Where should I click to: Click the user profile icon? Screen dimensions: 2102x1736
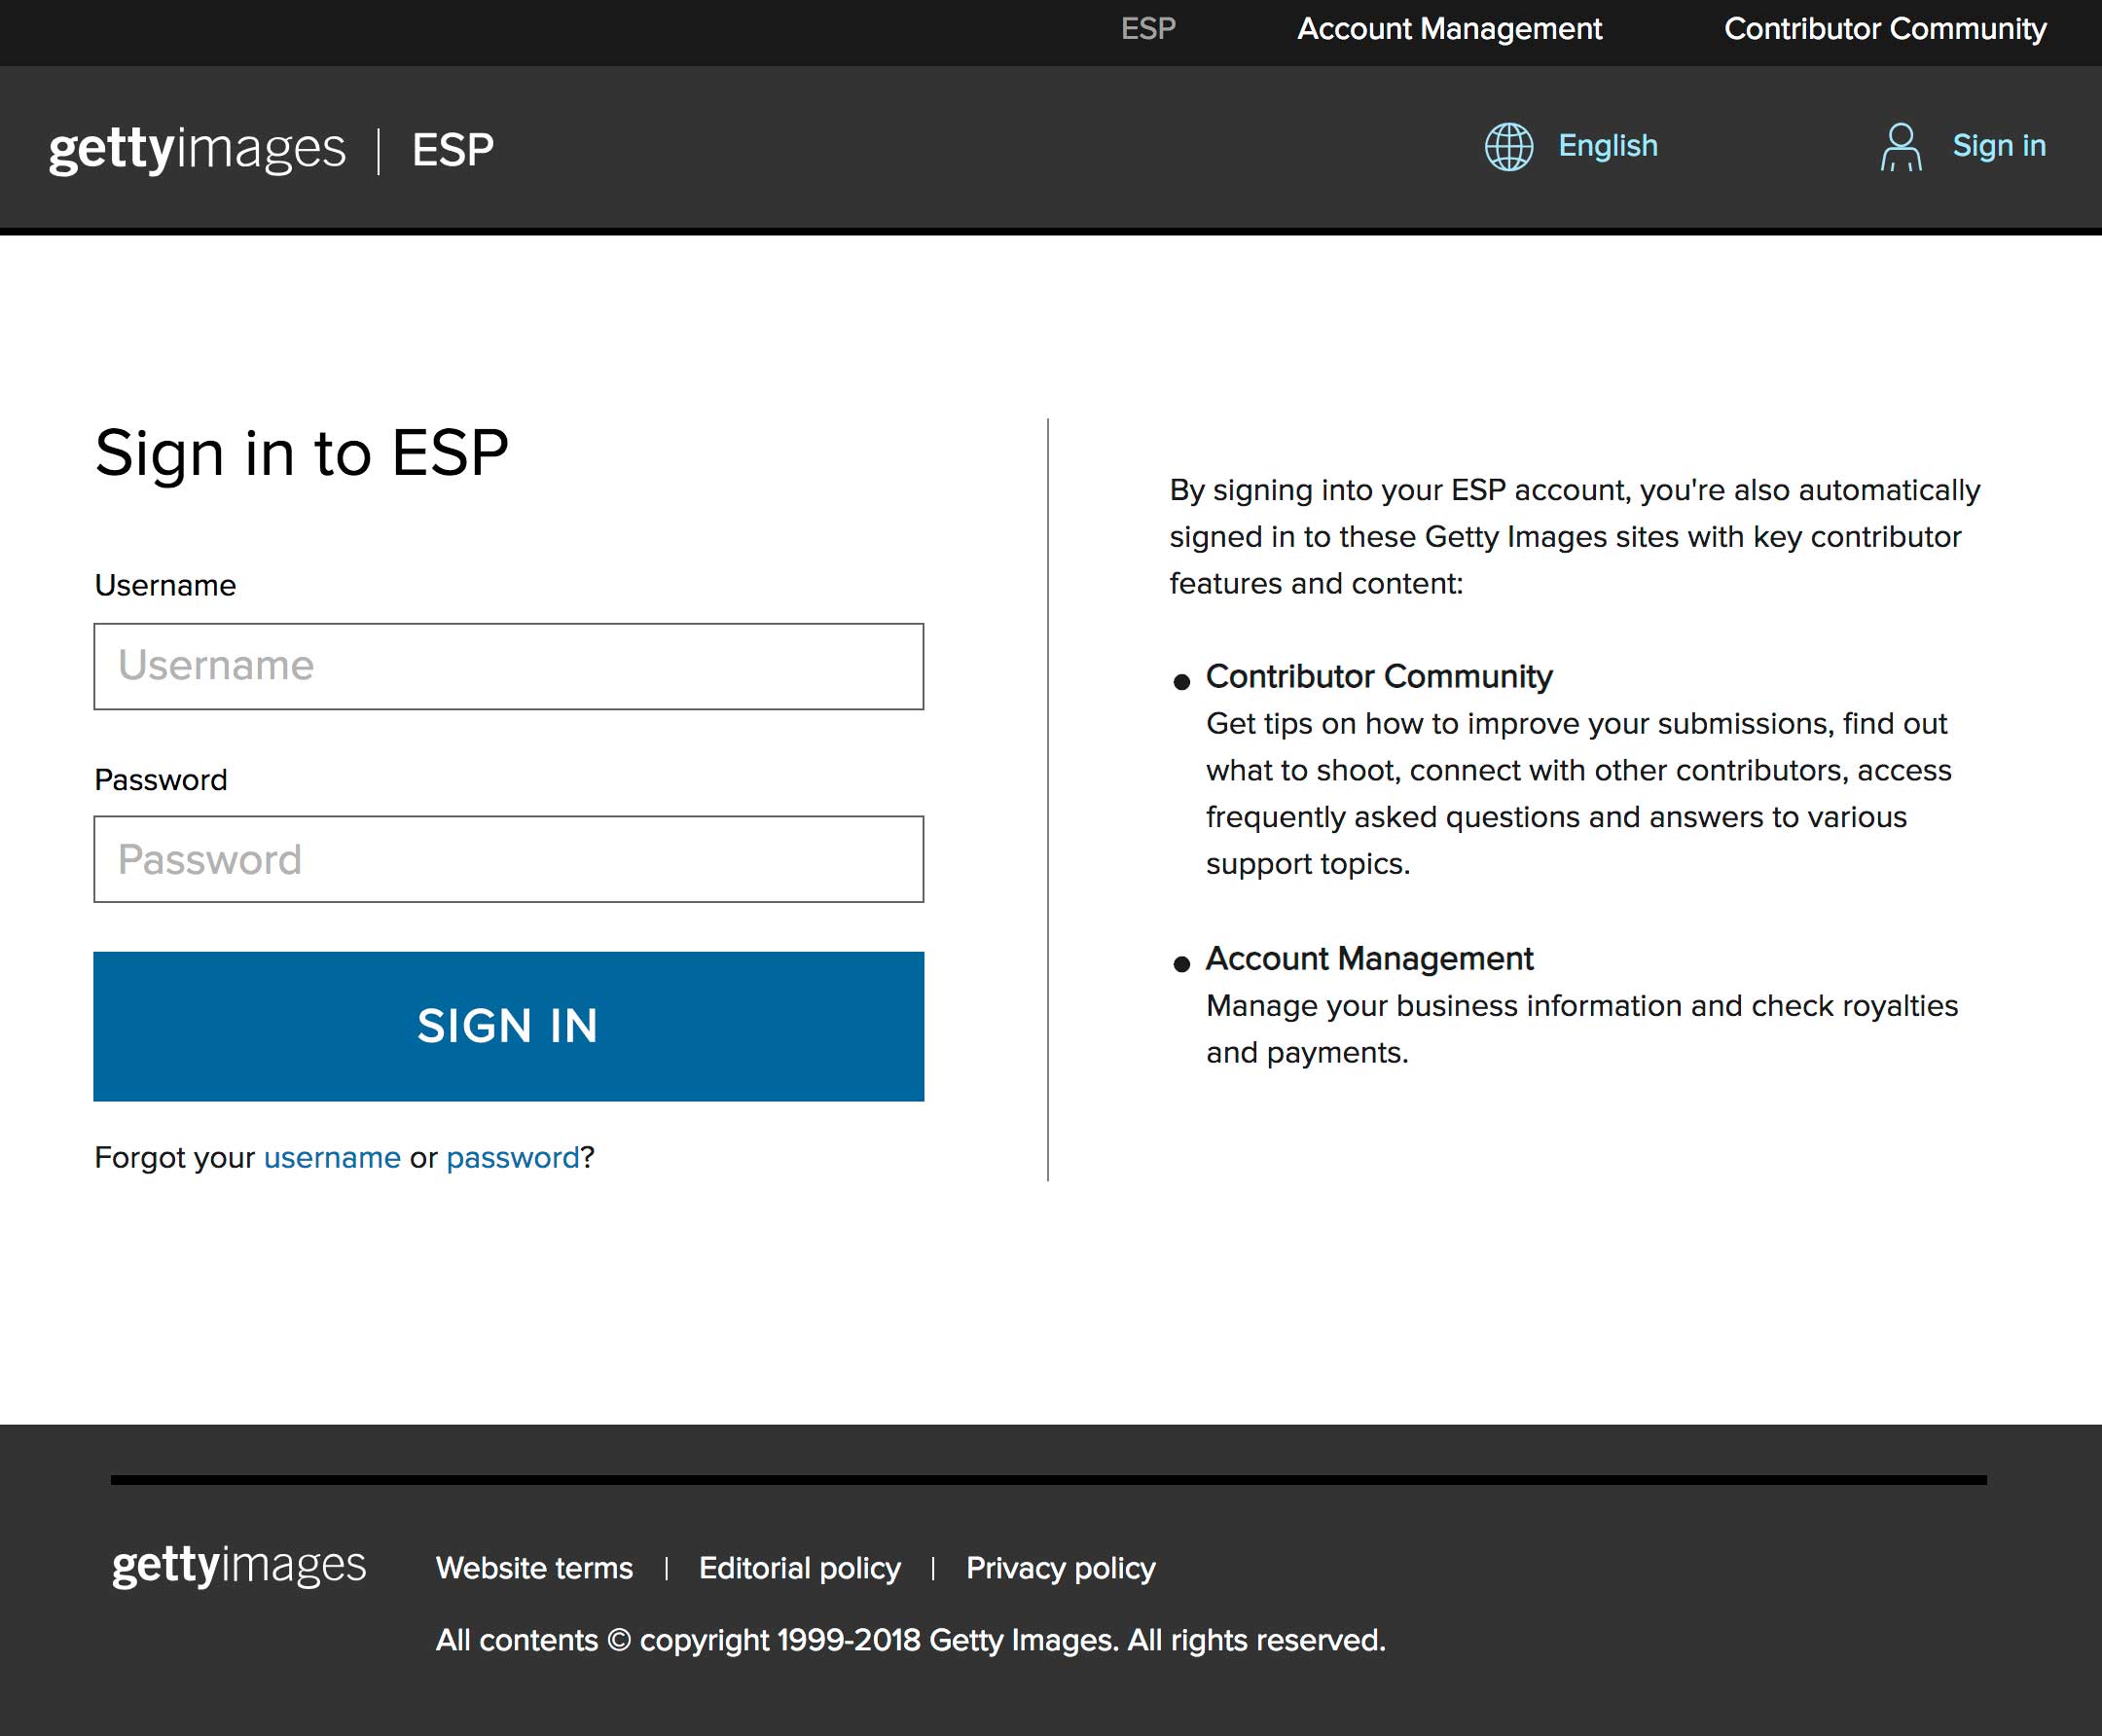(1900, 147)
